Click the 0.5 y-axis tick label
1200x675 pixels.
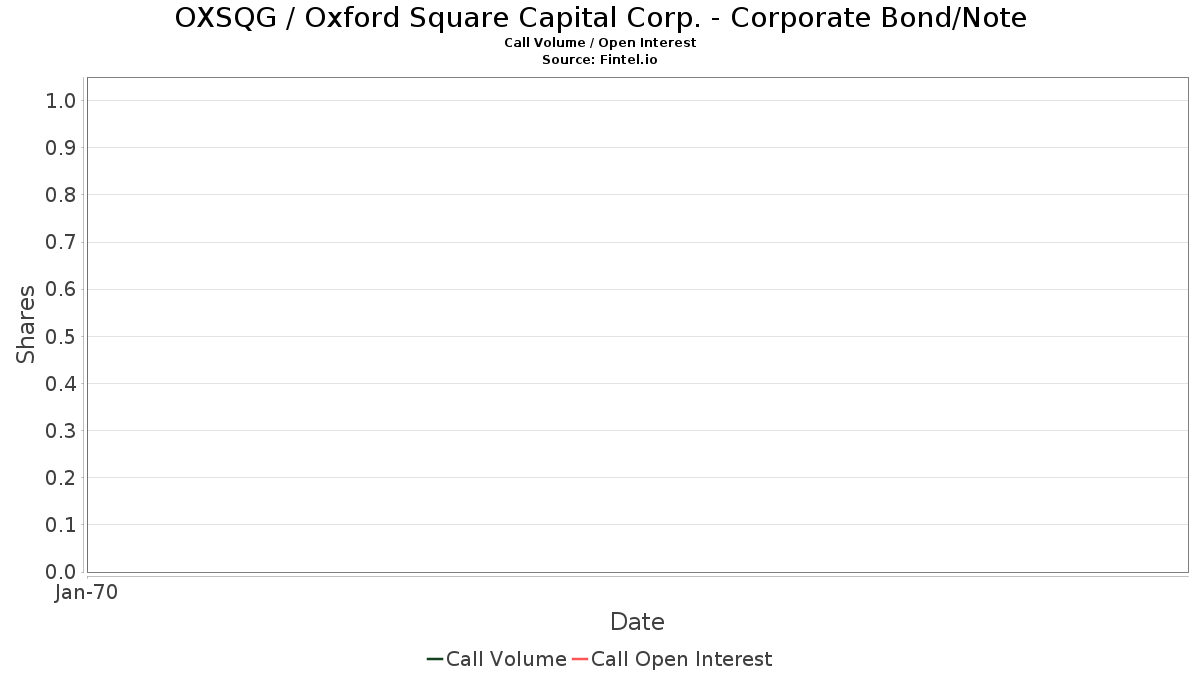[61, 336]
